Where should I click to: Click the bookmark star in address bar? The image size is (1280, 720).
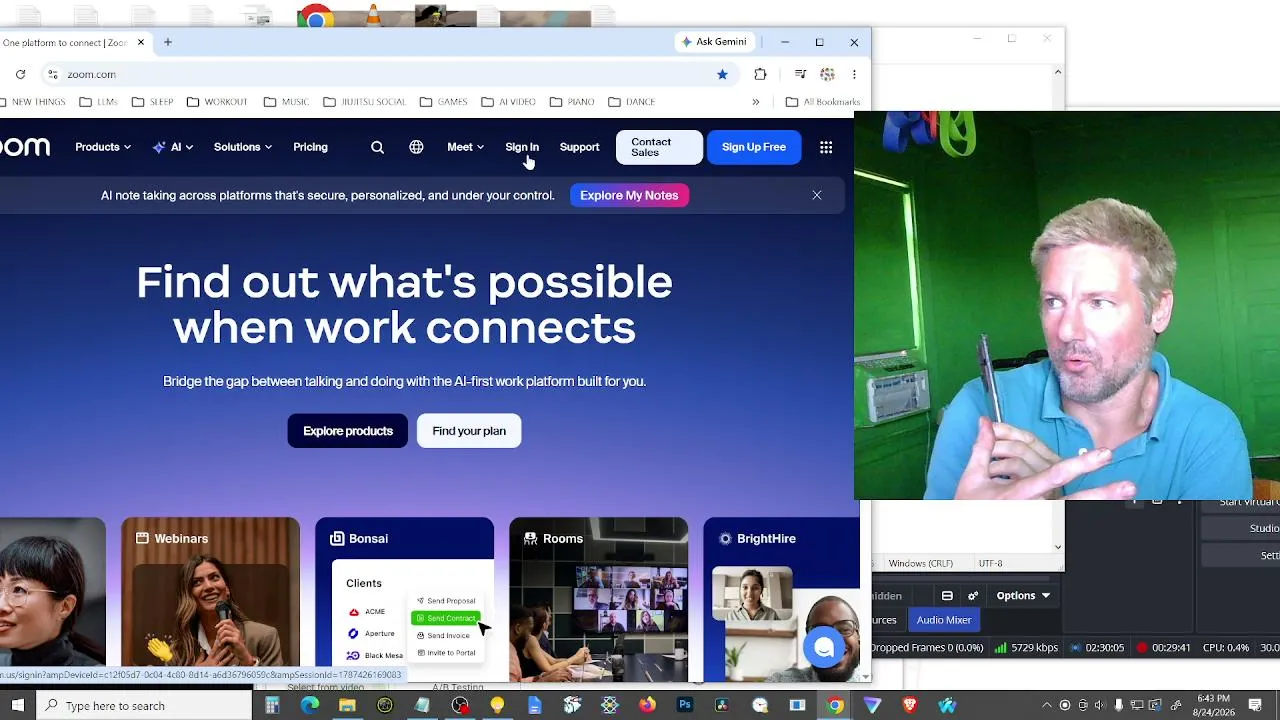pyautogui.click(x=722, y=74)
